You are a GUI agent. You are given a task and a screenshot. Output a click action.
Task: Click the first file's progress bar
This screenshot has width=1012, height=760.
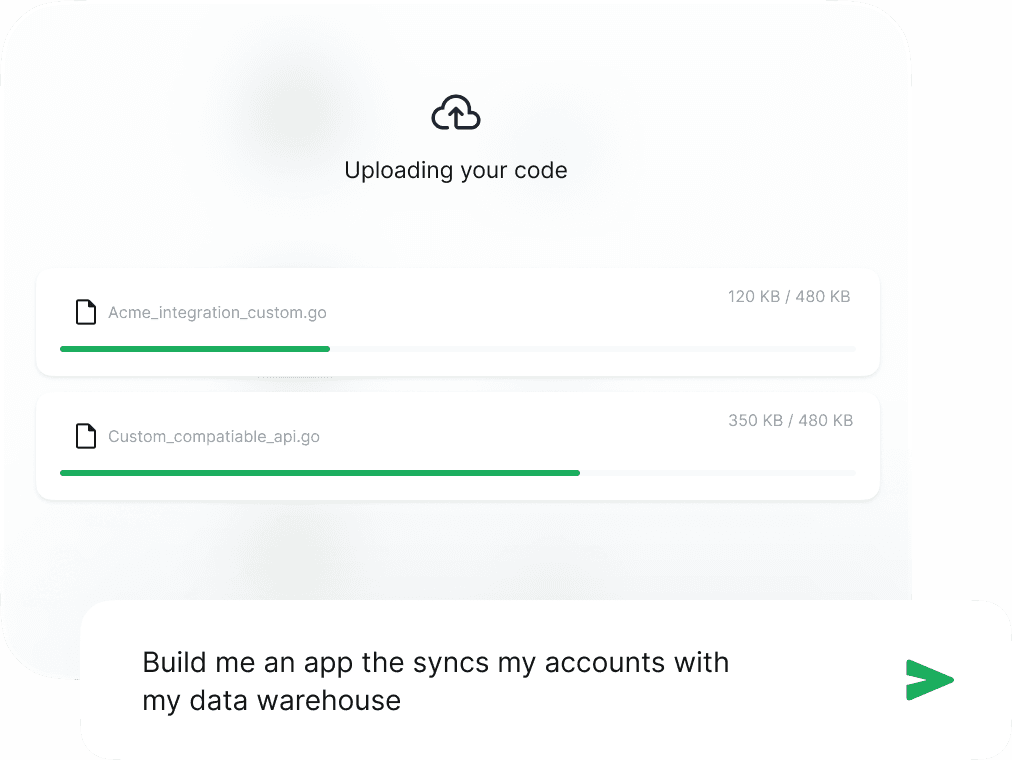(456, 348)
